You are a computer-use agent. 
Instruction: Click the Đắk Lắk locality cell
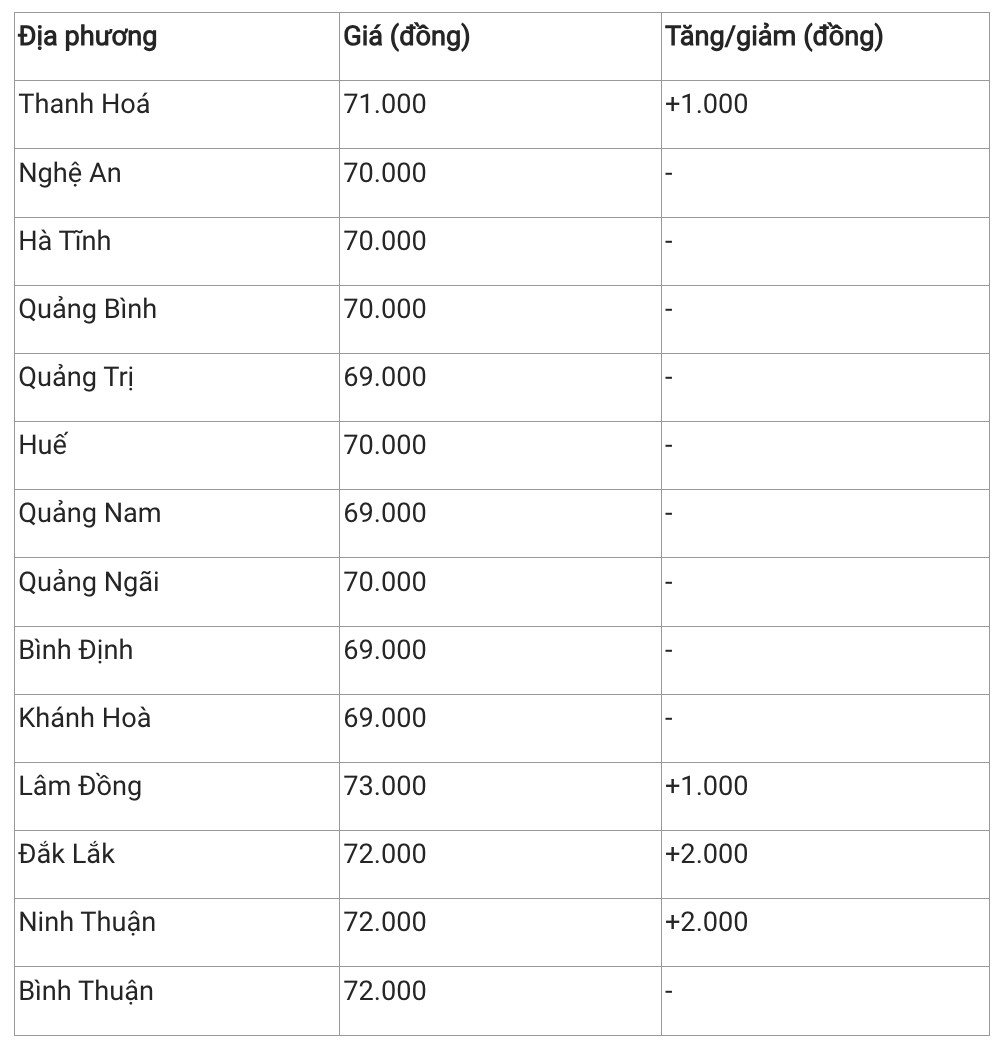click(67, 854)
